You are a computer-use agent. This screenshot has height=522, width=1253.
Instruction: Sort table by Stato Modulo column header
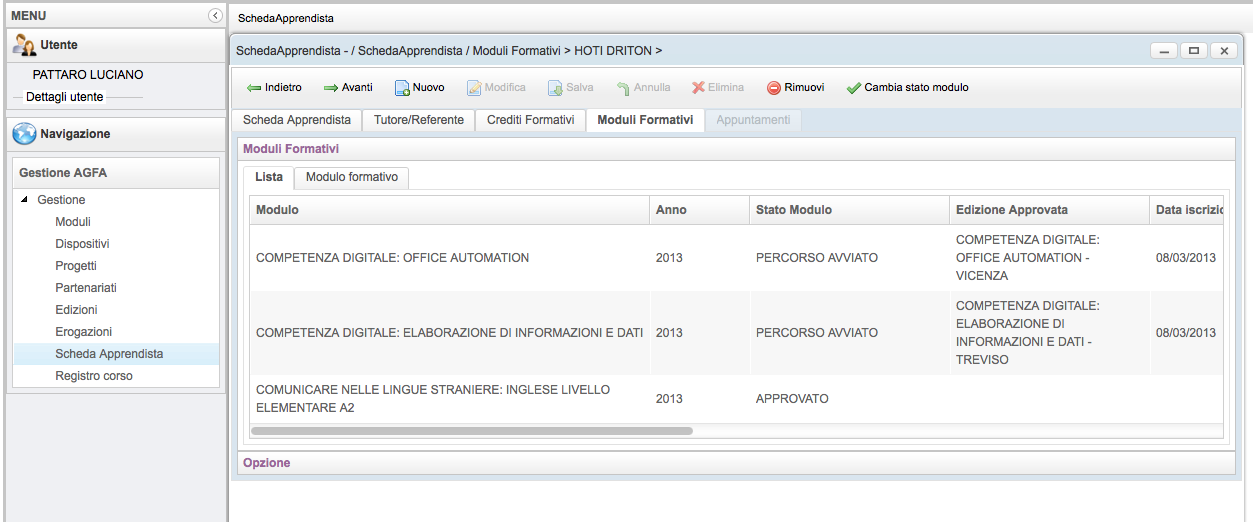click(x=794, y=210)
